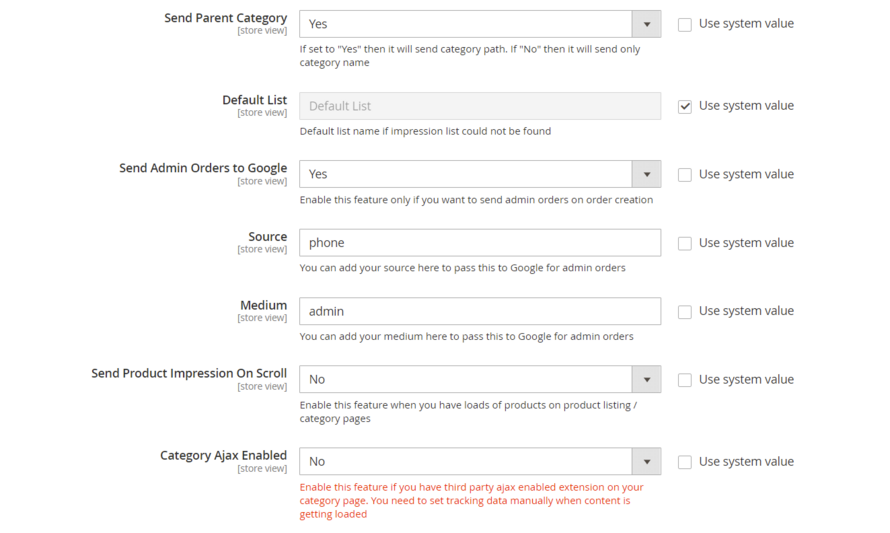Click the disabled Default List field
The image size is (890, 533).
point(480,106)
